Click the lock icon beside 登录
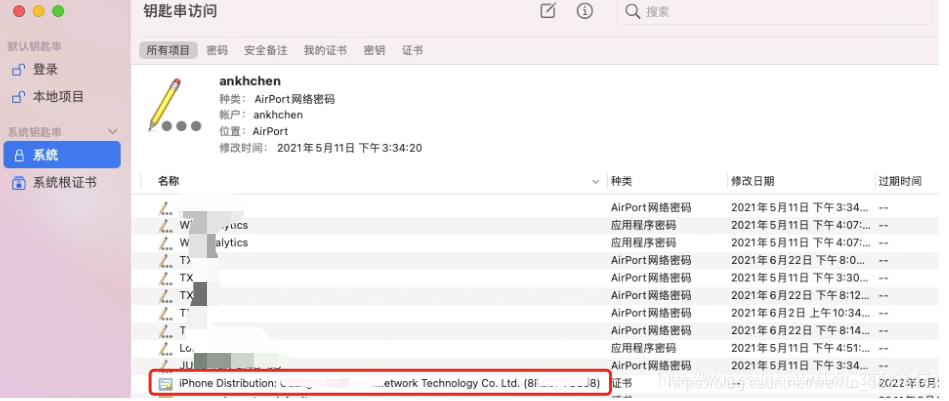The height and width of the screenshot is (401, 949). click(19, 70)
